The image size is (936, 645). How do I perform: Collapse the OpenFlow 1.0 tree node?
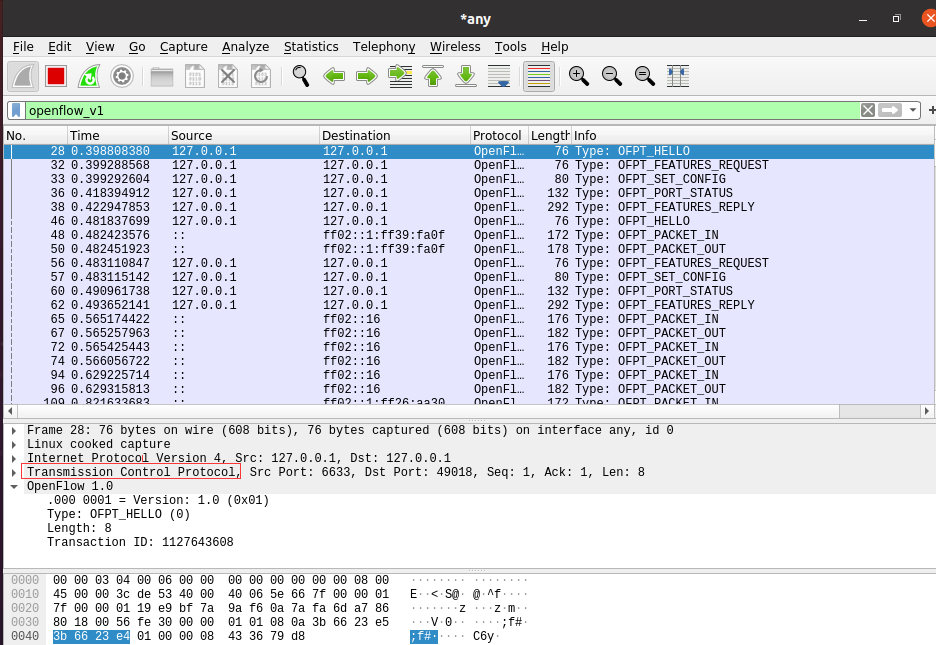click(x=13, y=486)
